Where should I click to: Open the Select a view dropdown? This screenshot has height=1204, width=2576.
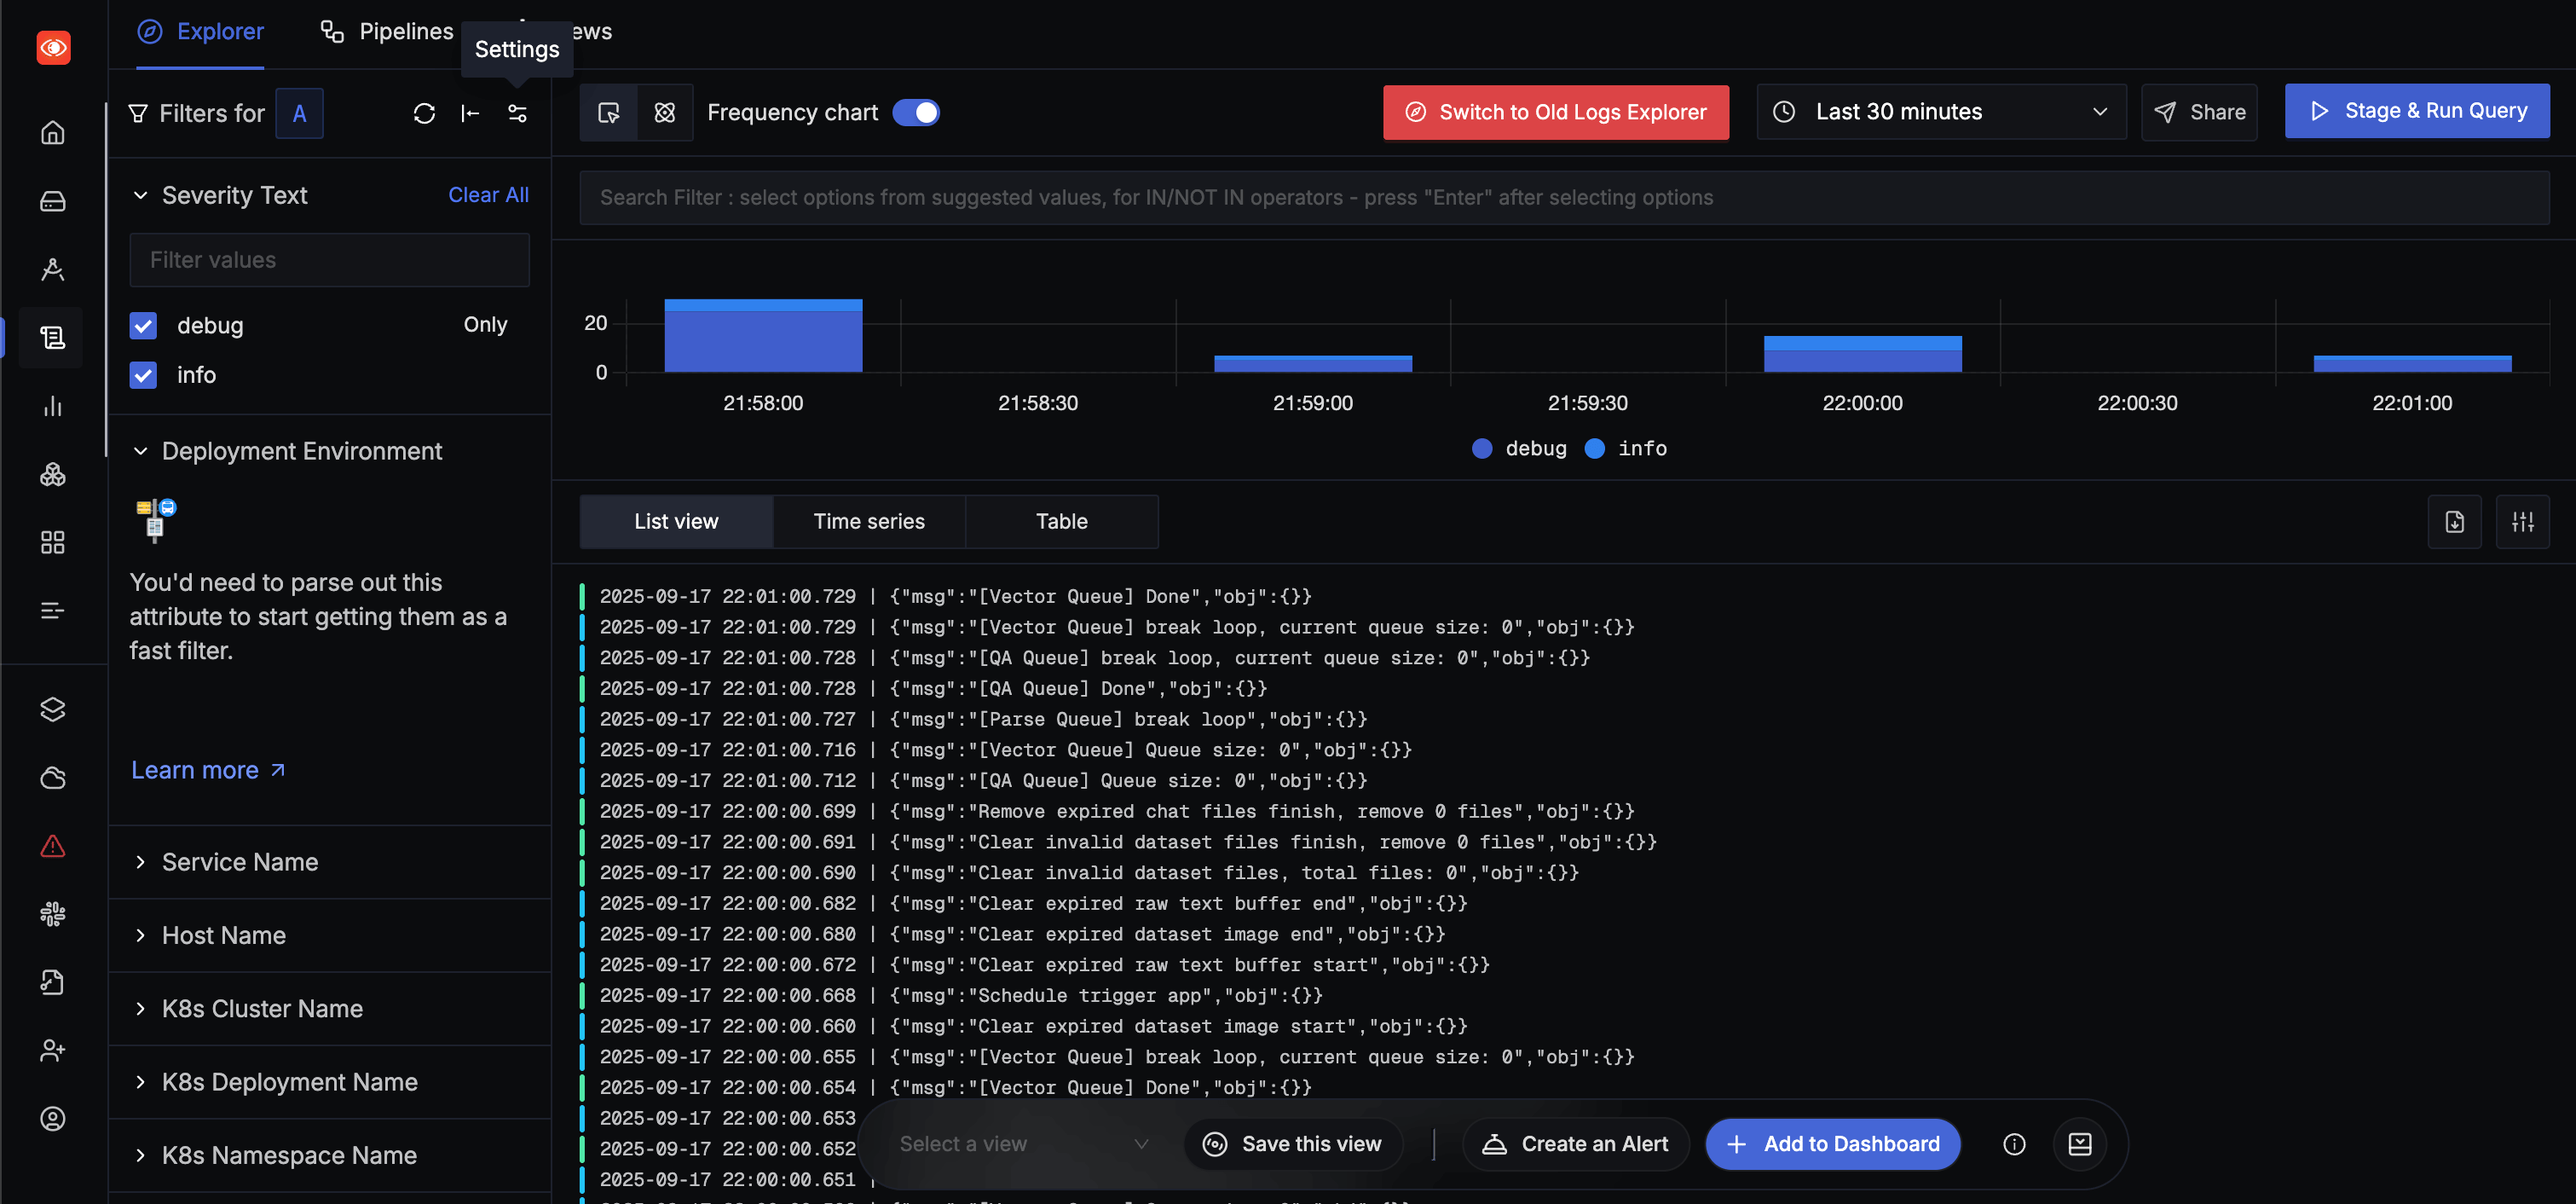(x=1022, y=1144)
